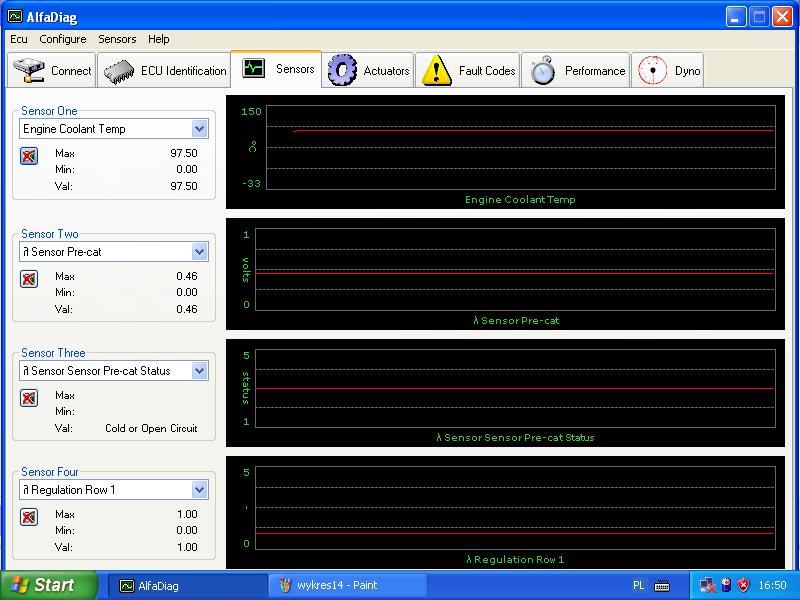Reset Sensor Two values with red X icon
This screenshot has height=600, width=800.
tap(29, 279)
